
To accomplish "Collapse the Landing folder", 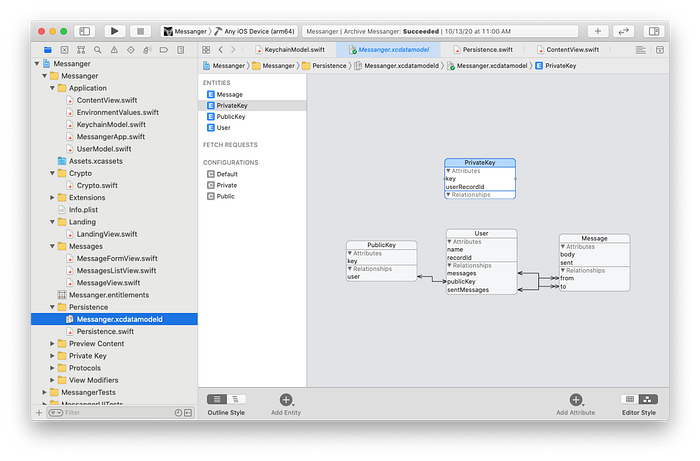I will pyautogui.click(x=52, y=222).
